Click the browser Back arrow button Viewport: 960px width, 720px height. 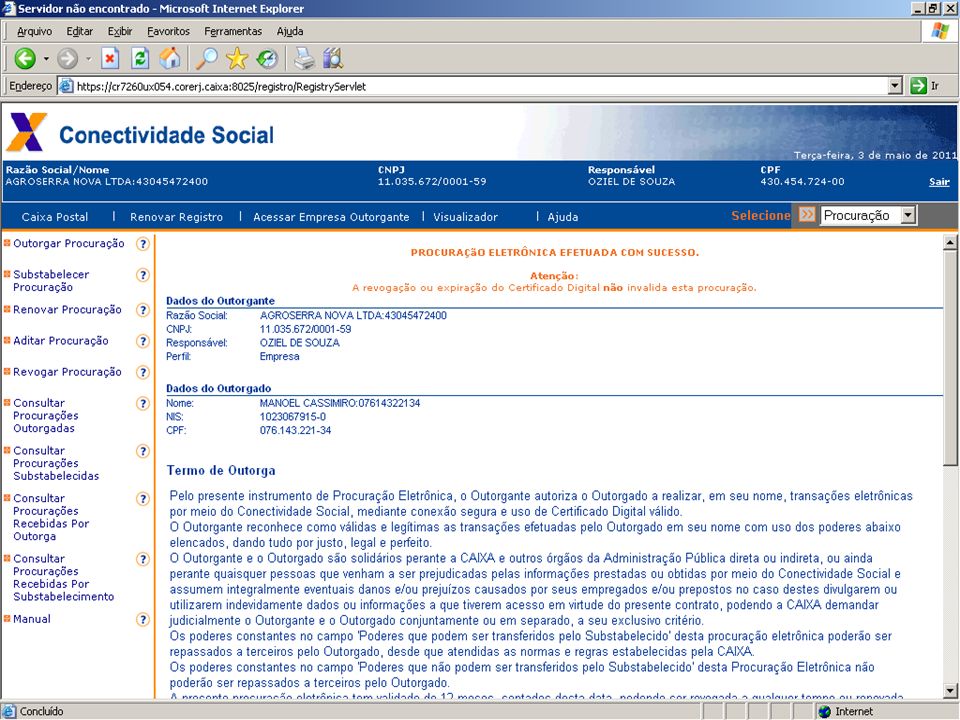pyautogui.click(x=25, y=59)
